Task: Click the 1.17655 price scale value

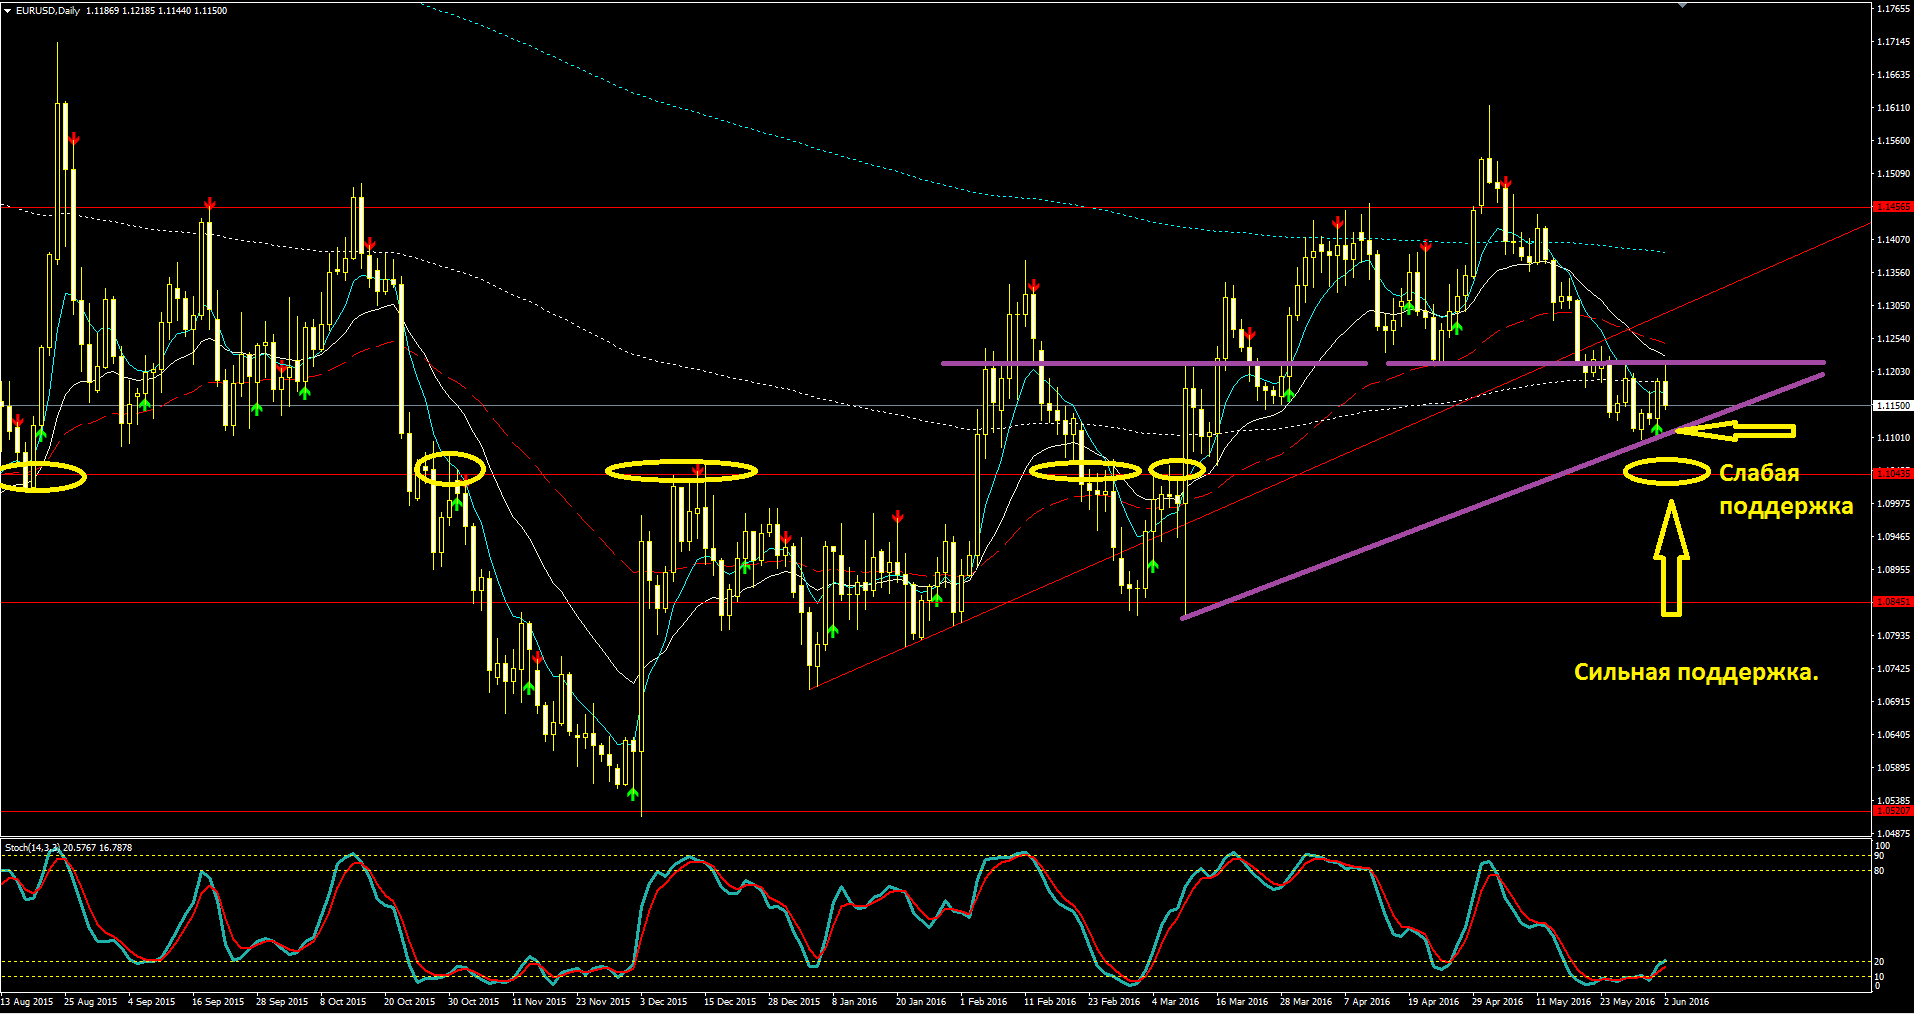Action: (1894, 9)
